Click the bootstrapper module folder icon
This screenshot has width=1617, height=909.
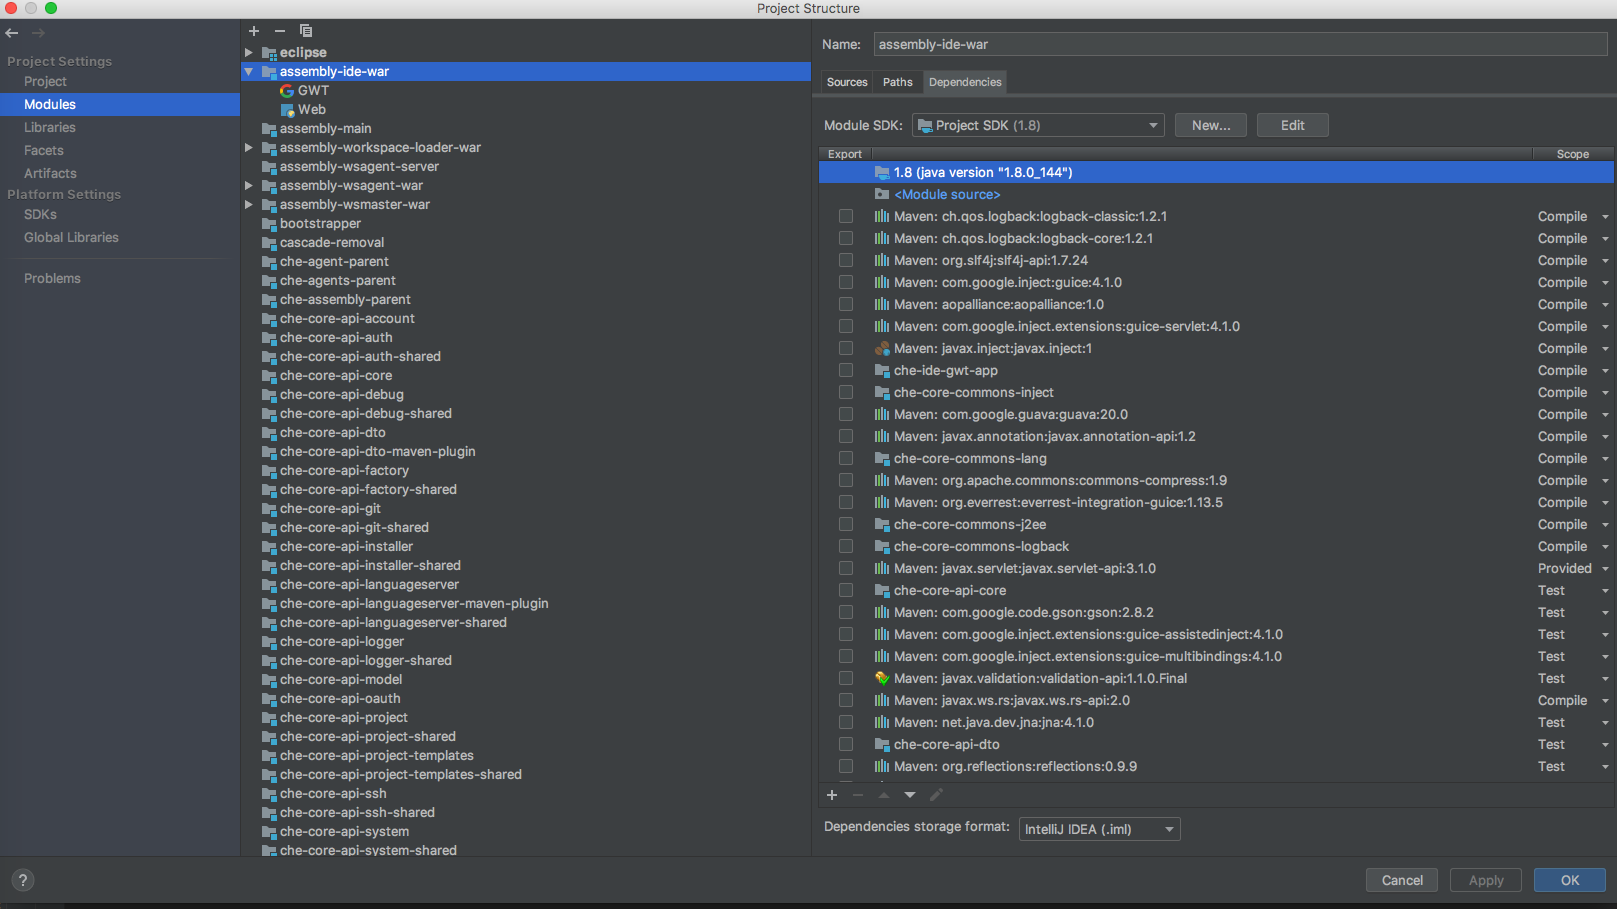click(269, 224)
